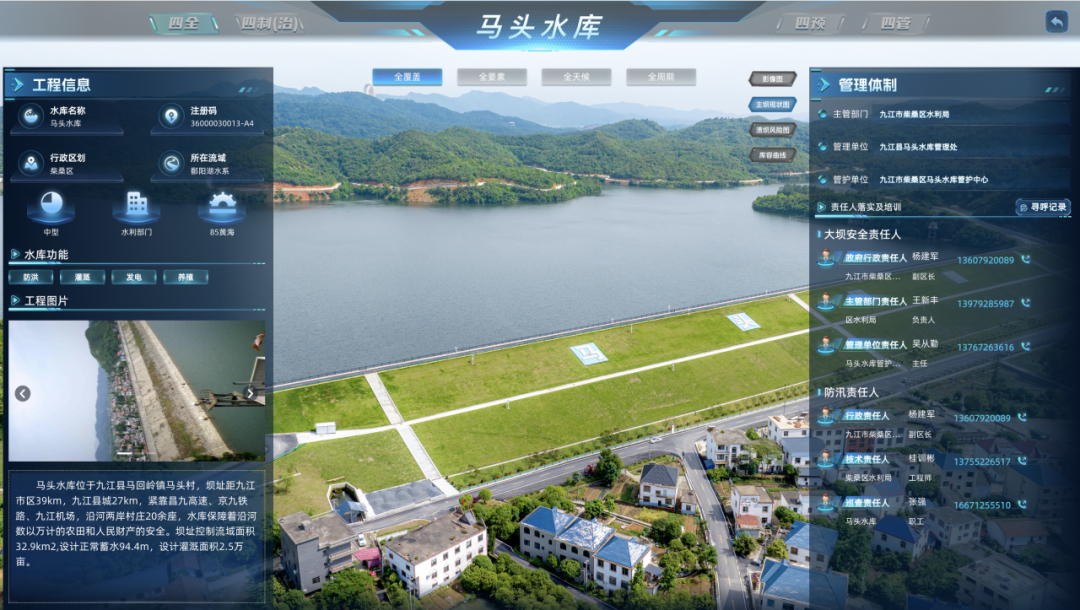This screenshot has width=1080, height=610.
Task: Click phone icon next to 13767263616
Action: pyautogui.click(x=1026, y=346)
